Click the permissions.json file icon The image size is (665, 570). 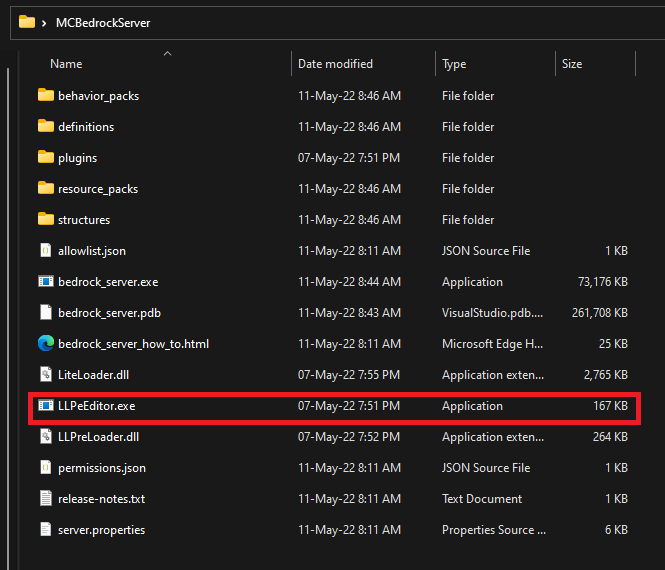[46, 467]
